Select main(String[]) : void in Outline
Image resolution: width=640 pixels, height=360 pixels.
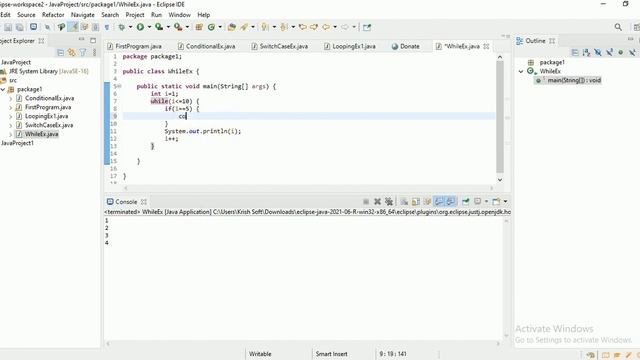point(573,80)
